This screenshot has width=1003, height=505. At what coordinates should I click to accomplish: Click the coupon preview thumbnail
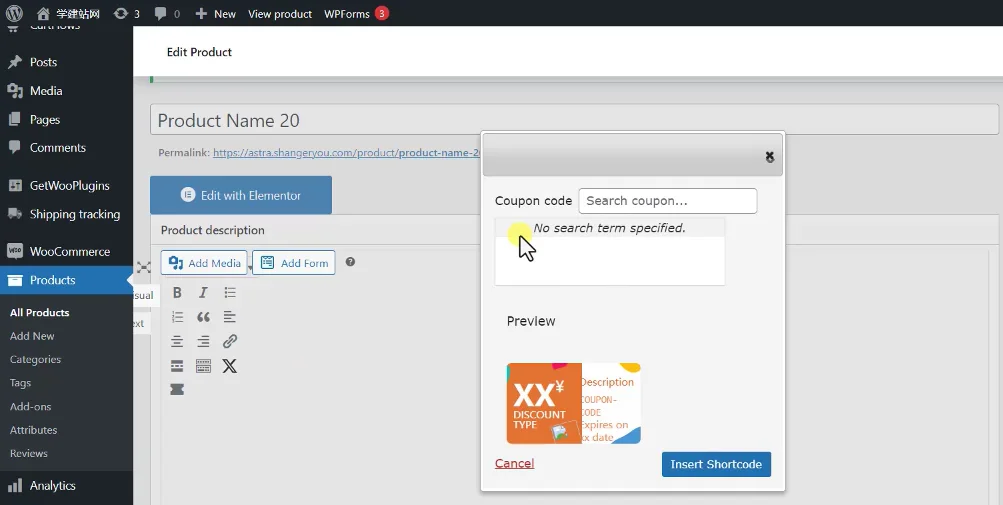click(x=573, y=403)
